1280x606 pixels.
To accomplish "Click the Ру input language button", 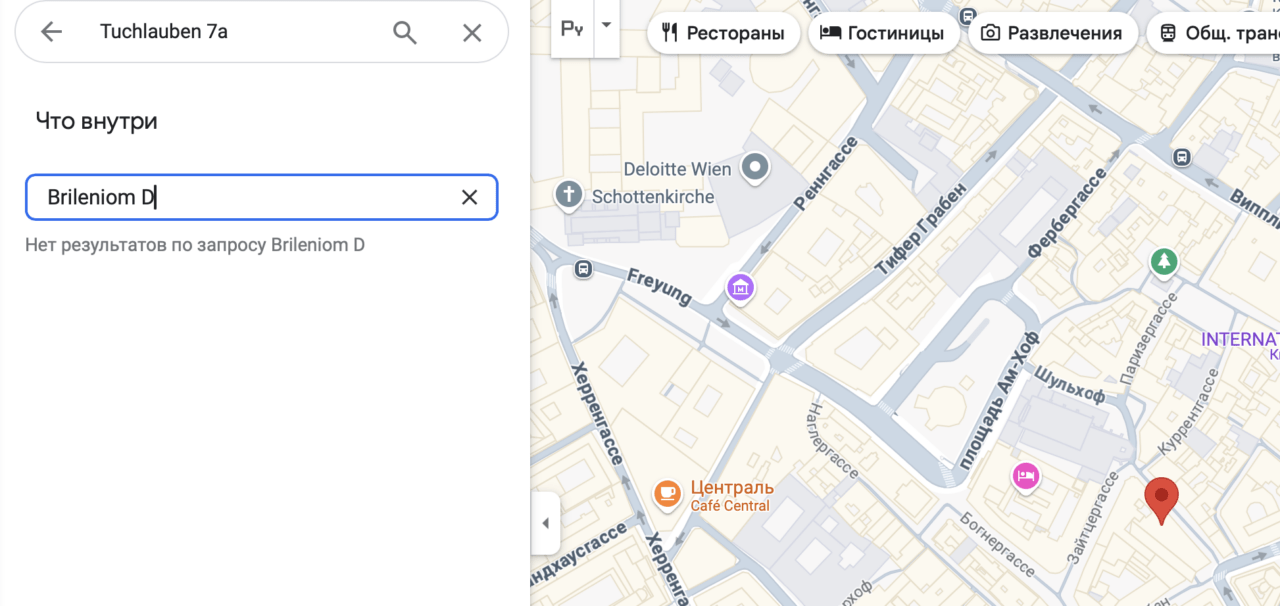I will point(572,27).
